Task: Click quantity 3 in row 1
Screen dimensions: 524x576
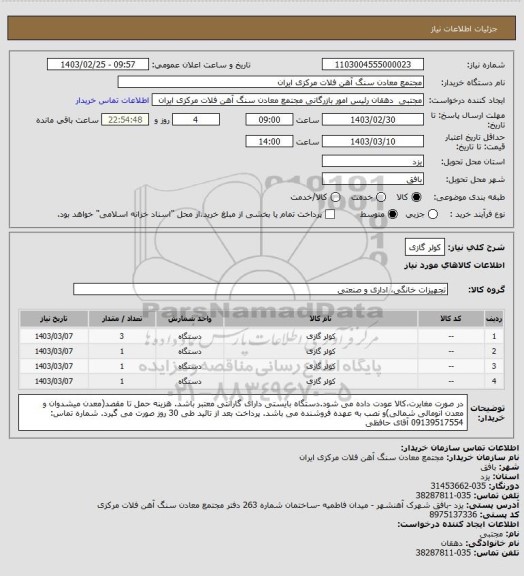Action: coord(122,336)
